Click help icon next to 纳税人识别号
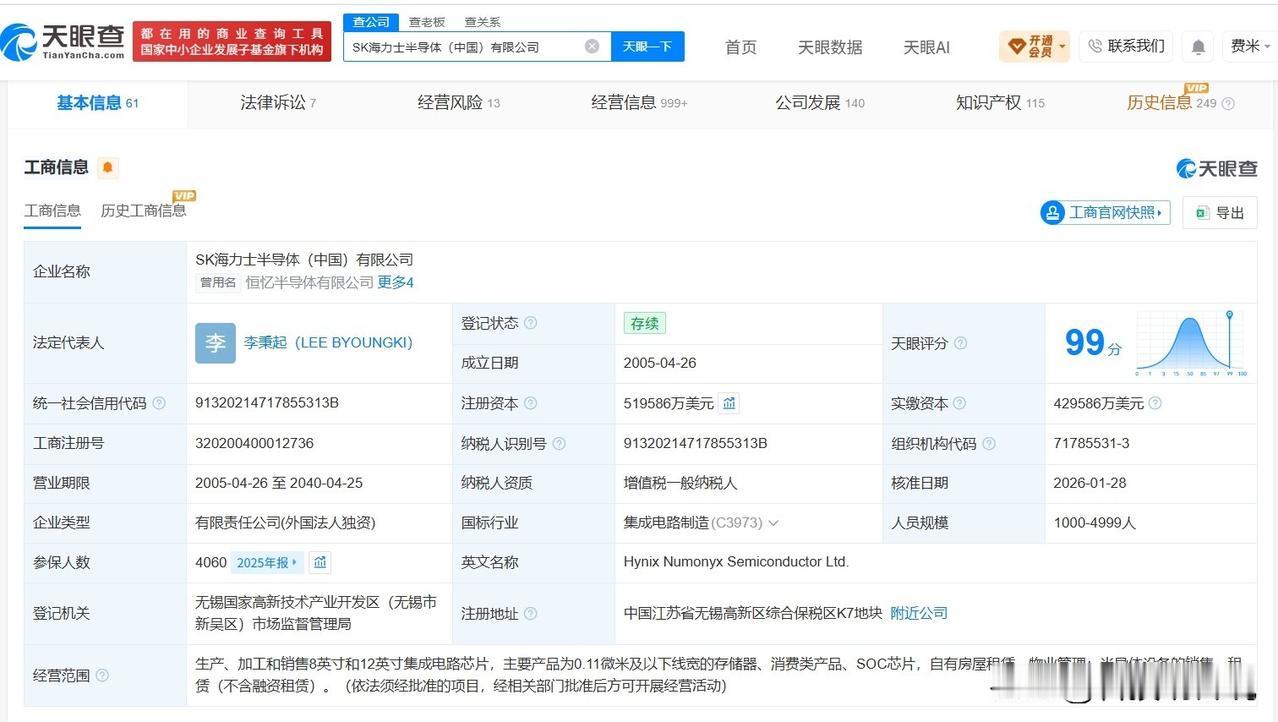 click(x=558, y=443)
